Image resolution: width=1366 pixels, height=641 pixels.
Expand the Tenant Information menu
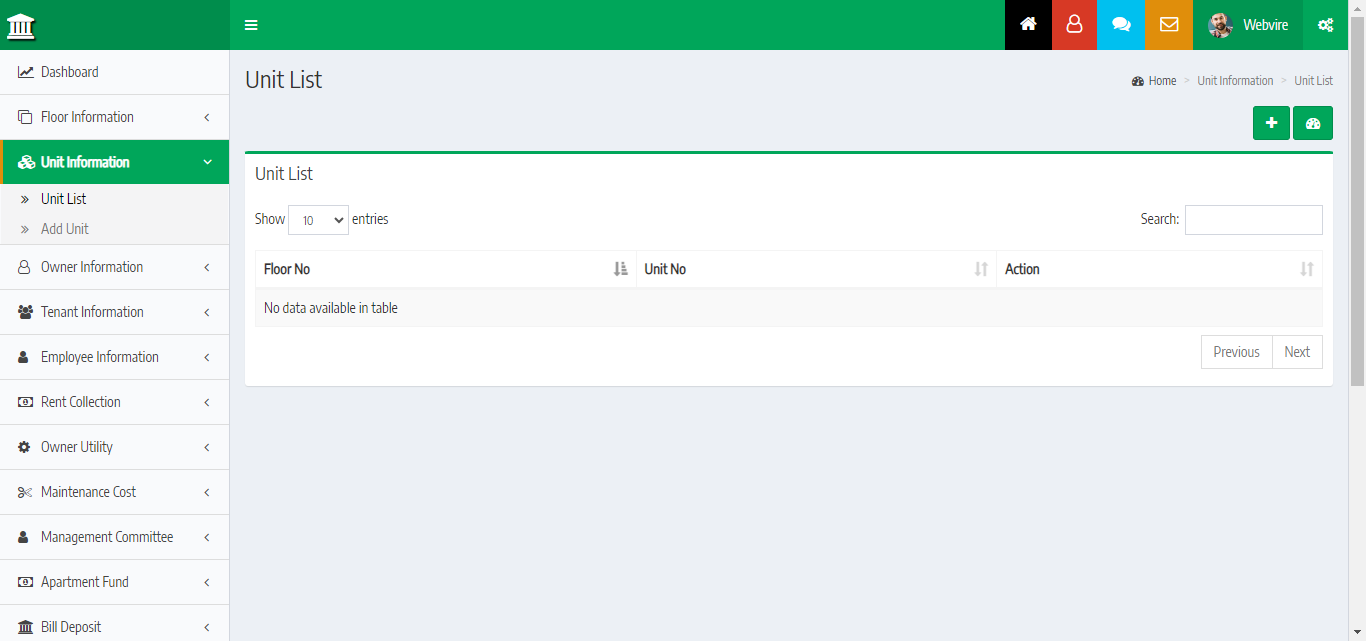pyautogui.click(x=114, y=312)
